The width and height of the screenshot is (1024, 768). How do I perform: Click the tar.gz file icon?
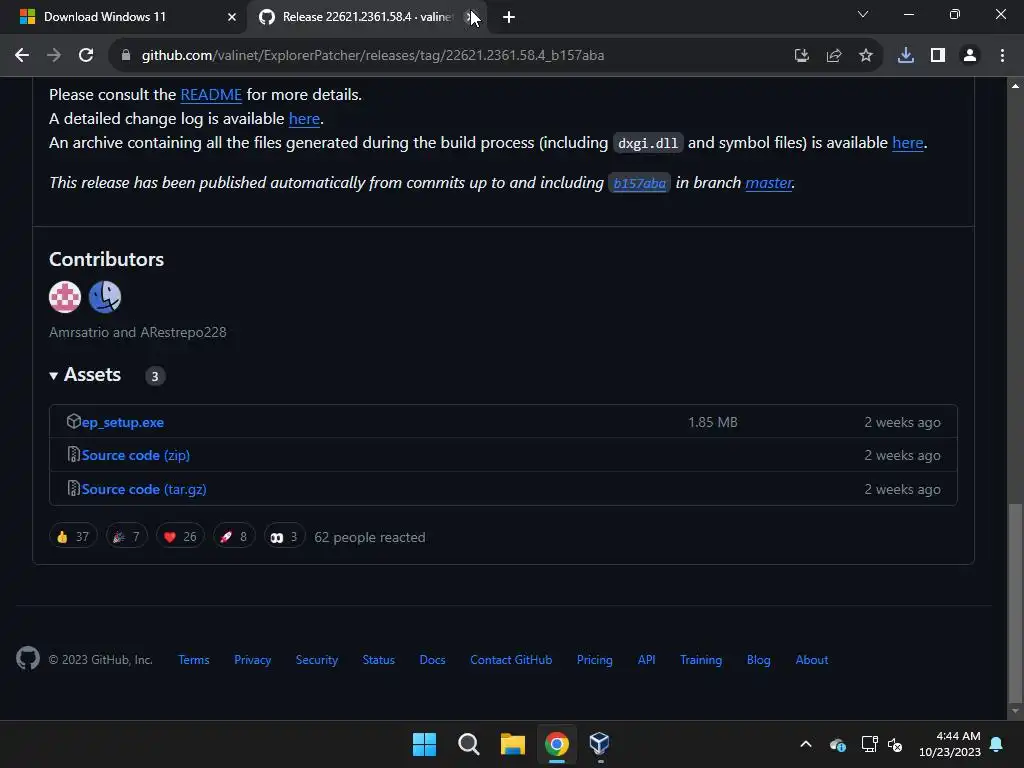74,488
